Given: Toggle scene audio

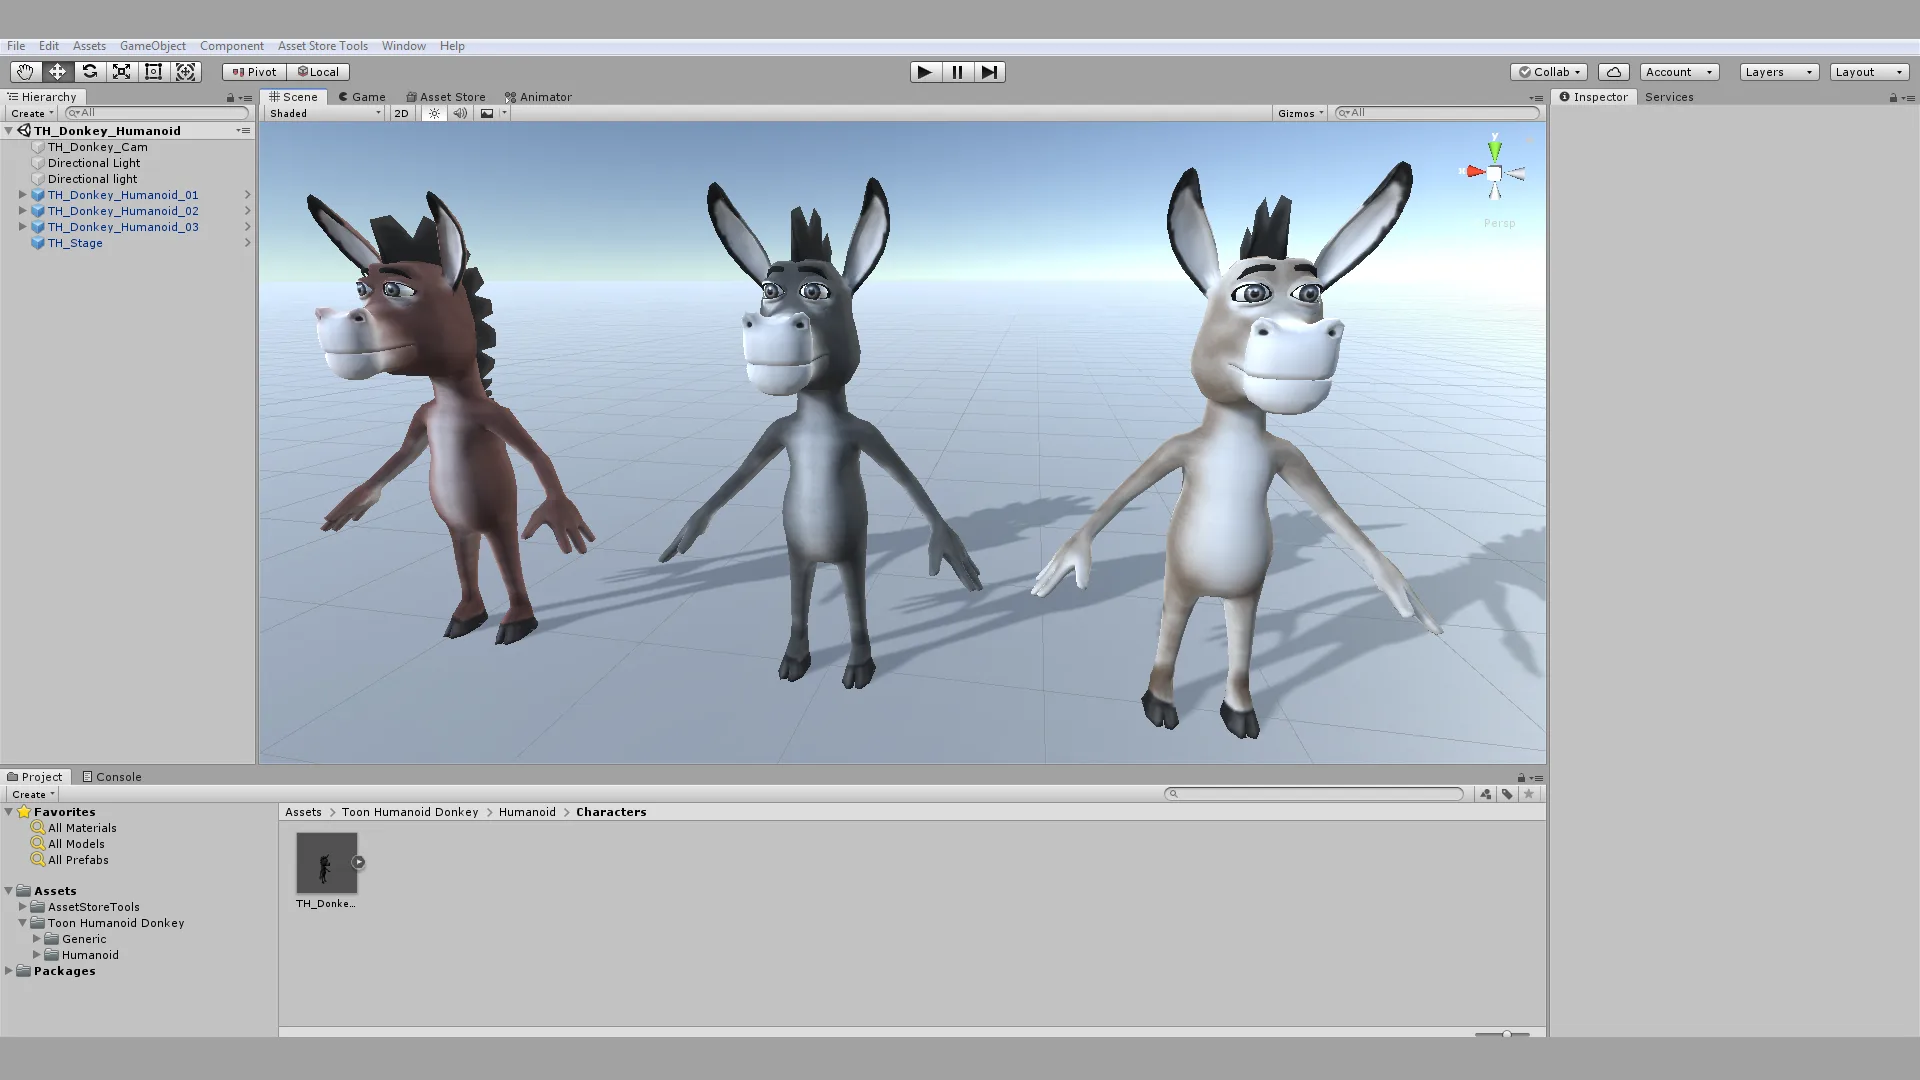Looking at the screenshot, I should pos(460,113).
